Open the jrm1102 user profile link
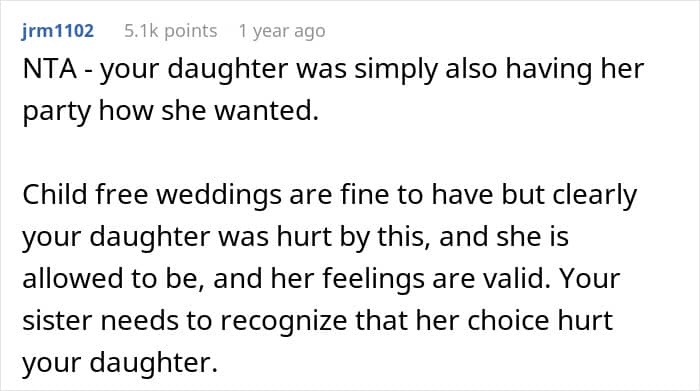Screen dimensions: 700x391 click(58, 31)
